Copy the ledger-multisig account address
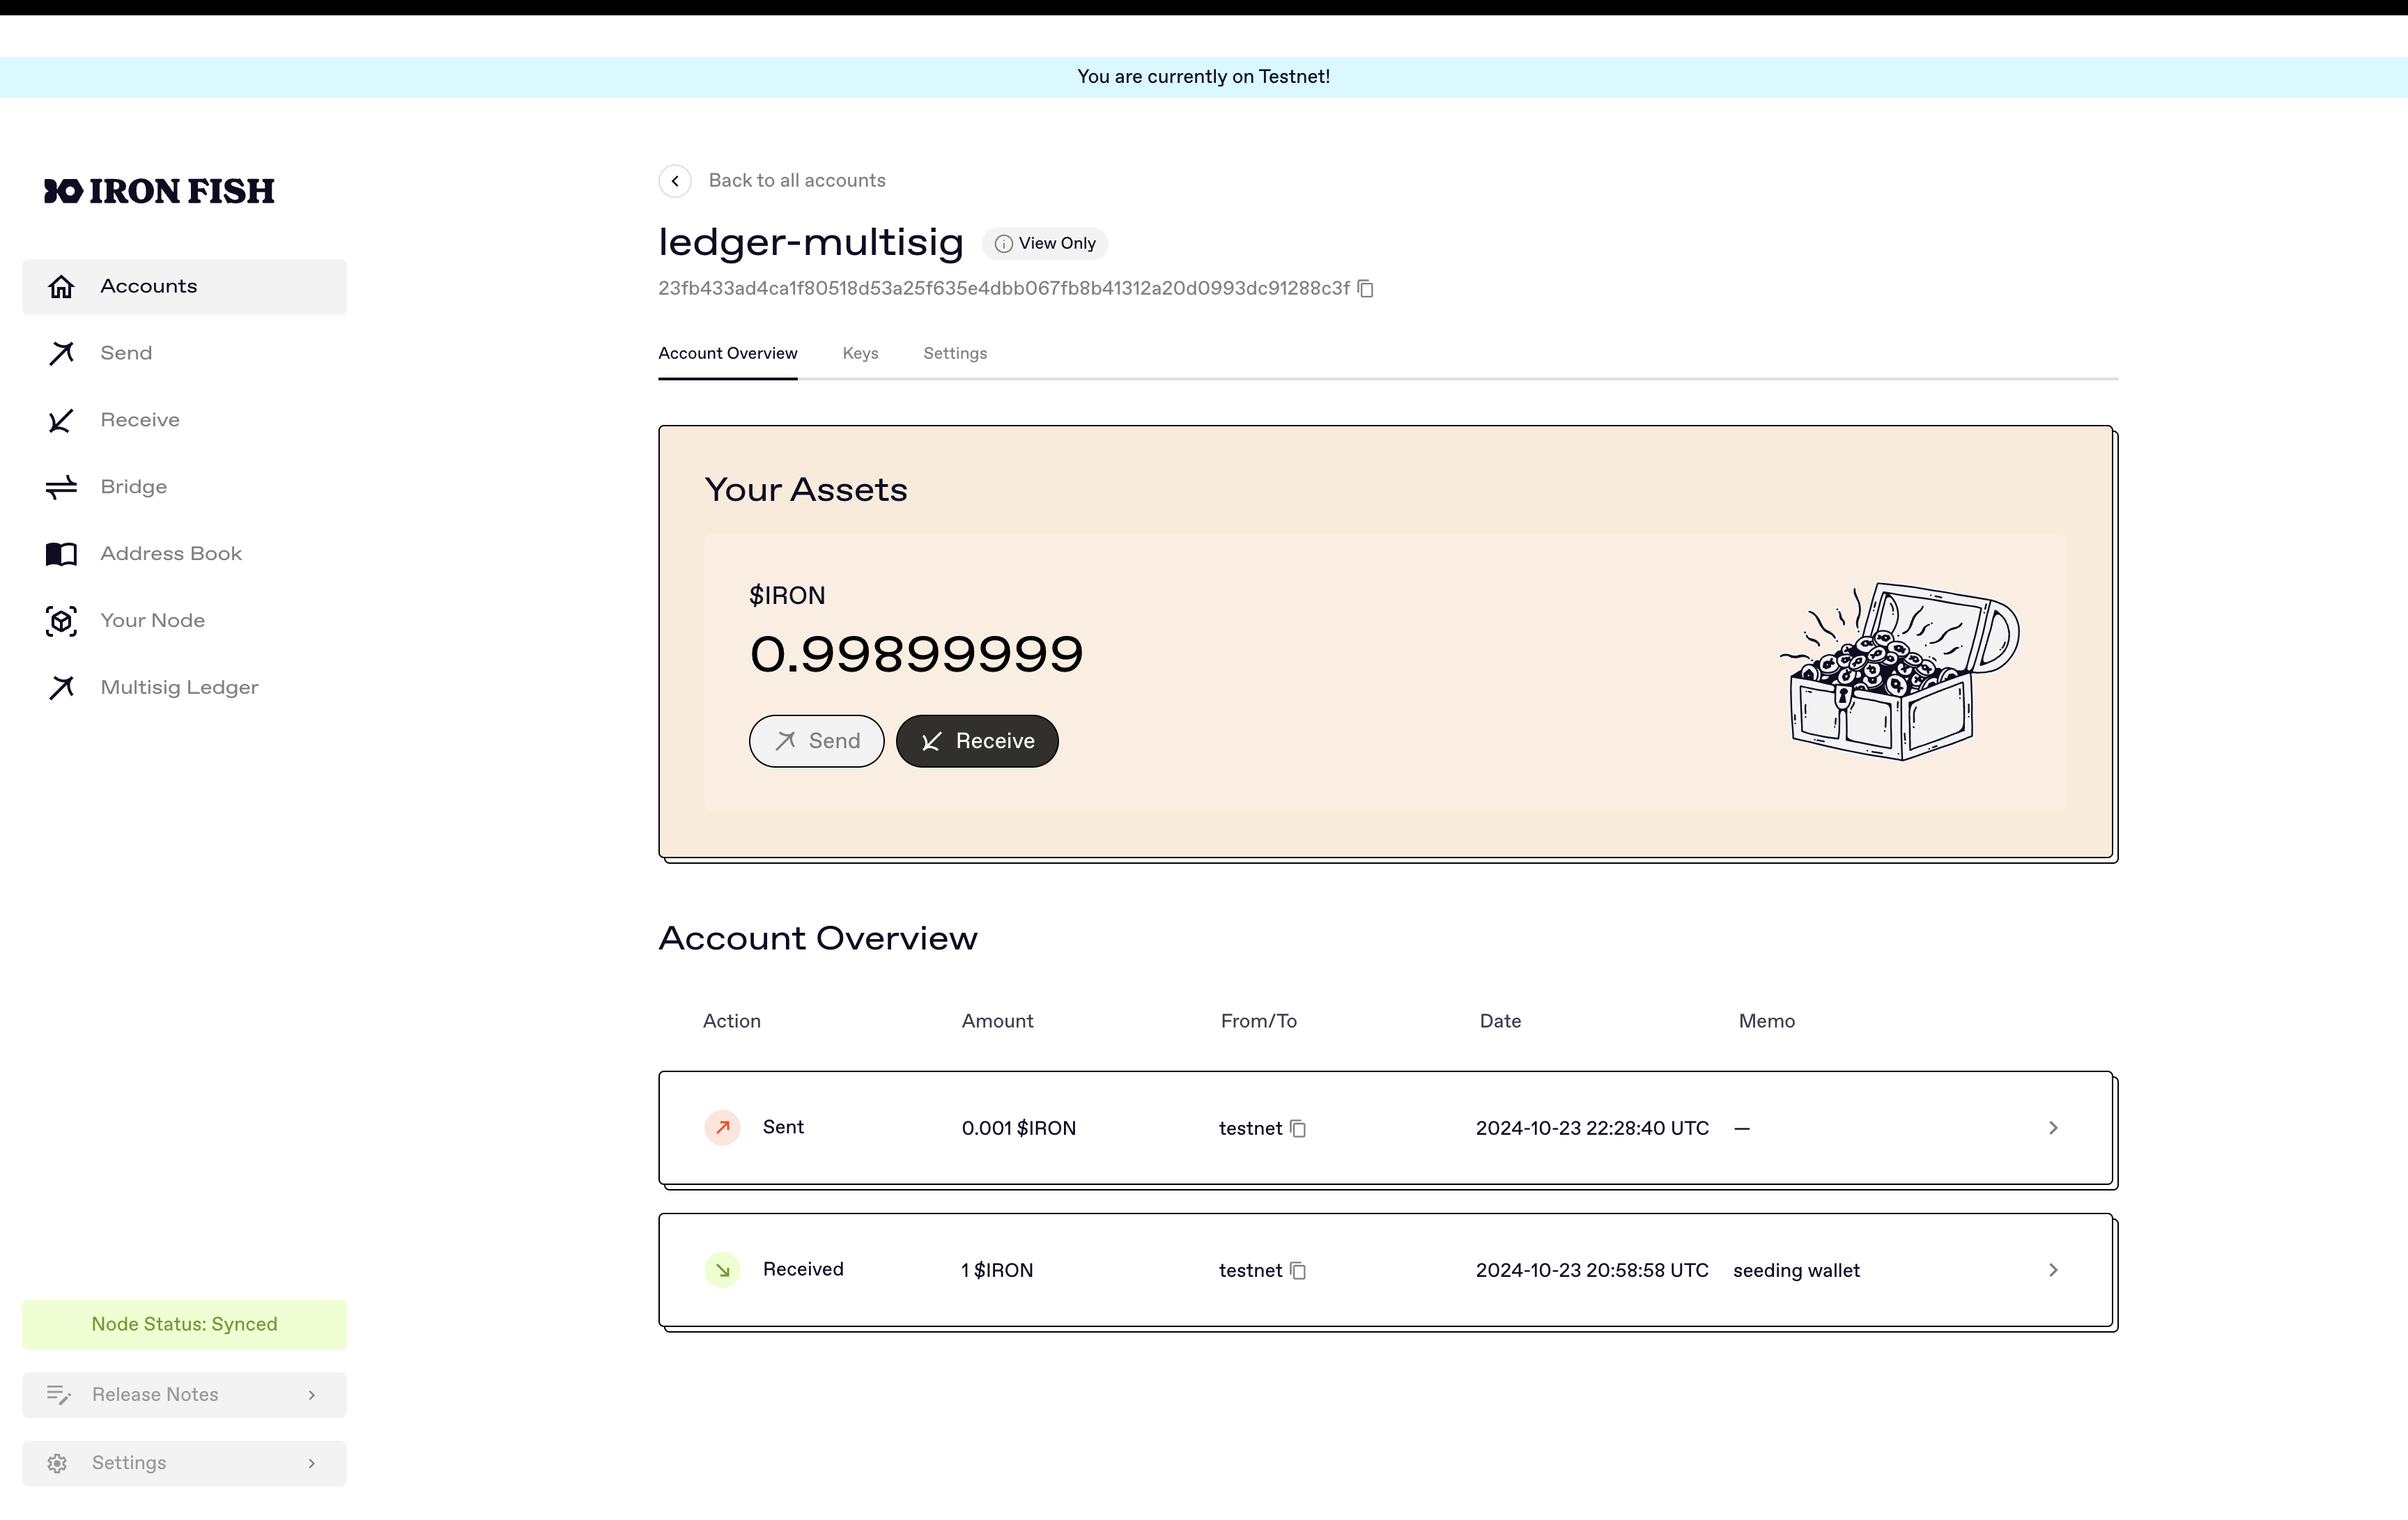 pos(1365,289)
